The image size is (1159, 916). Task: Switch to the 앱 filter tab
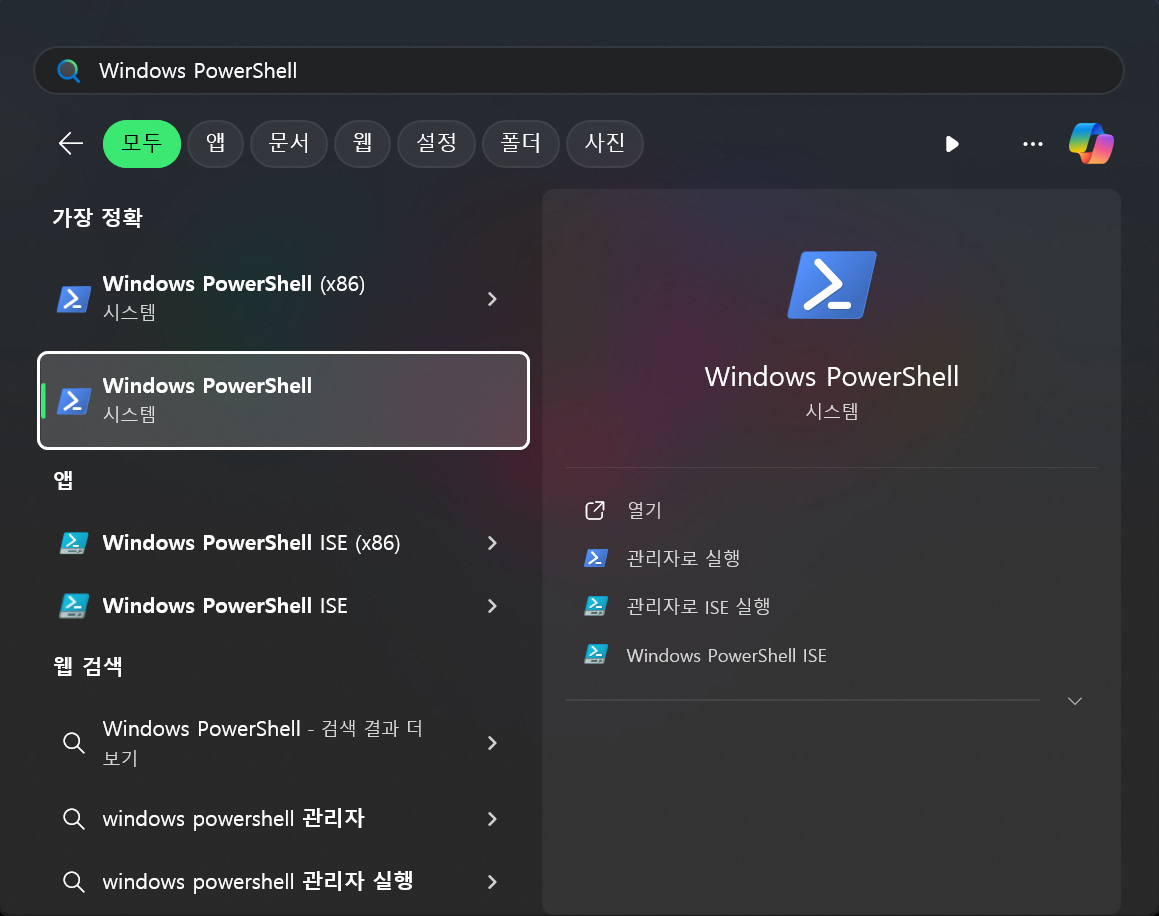click(216, 143)
